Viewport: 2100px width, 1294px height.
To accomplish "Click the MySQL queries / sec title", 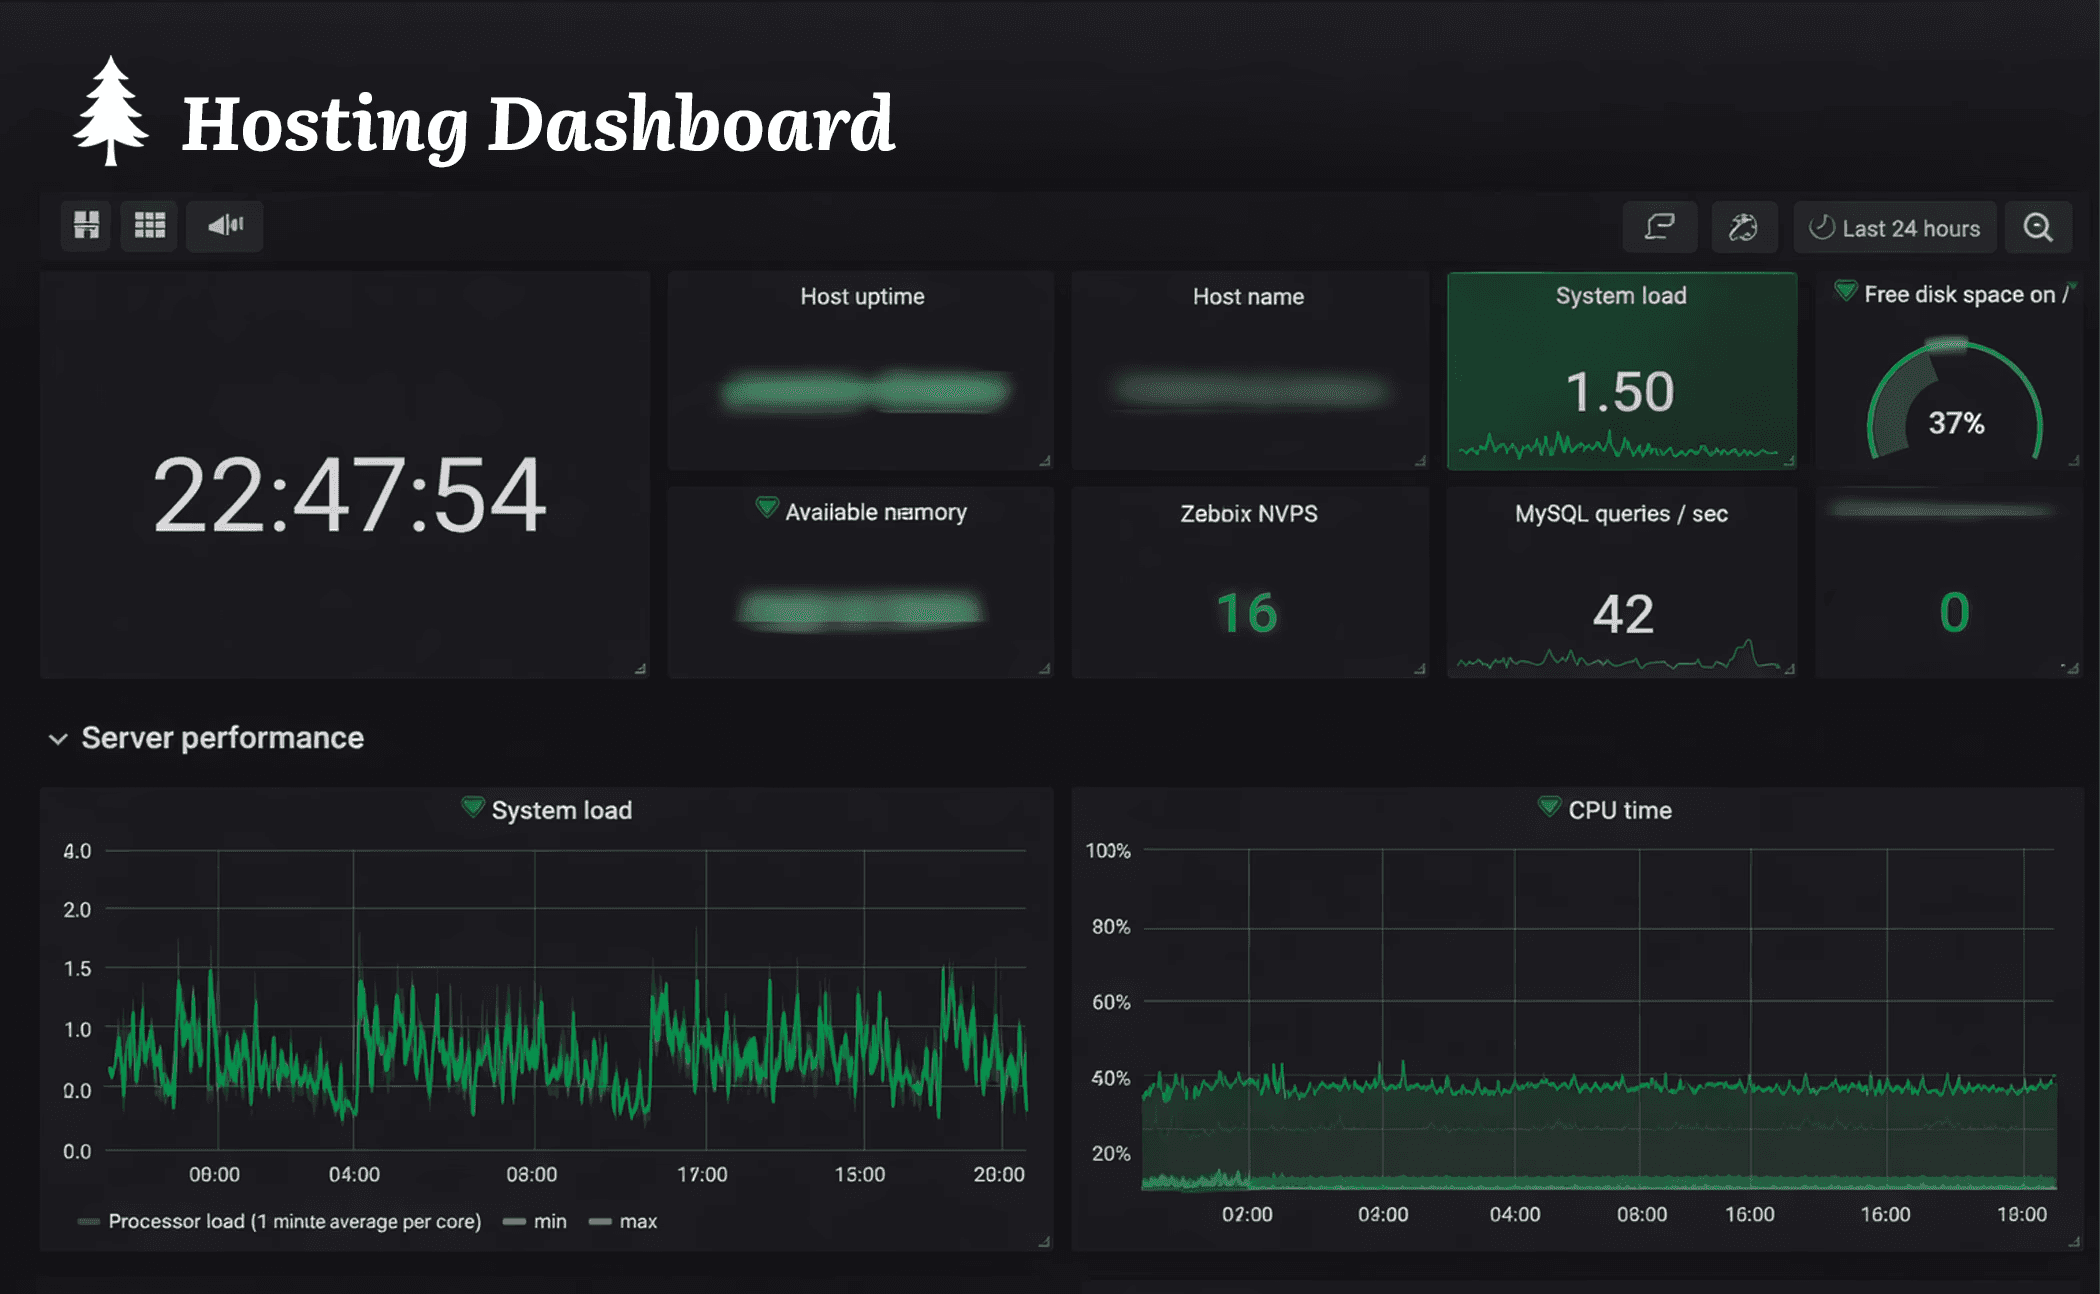I will tap(1621, 513).
